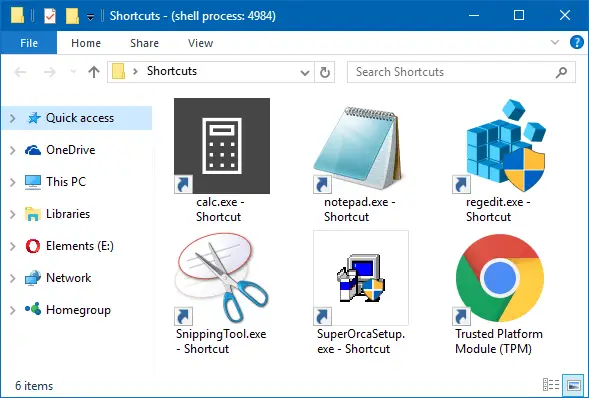Select the SuperOrcaSetup.exe installer icon
This screenshot has width=589, height=398.
coord(361,278)
